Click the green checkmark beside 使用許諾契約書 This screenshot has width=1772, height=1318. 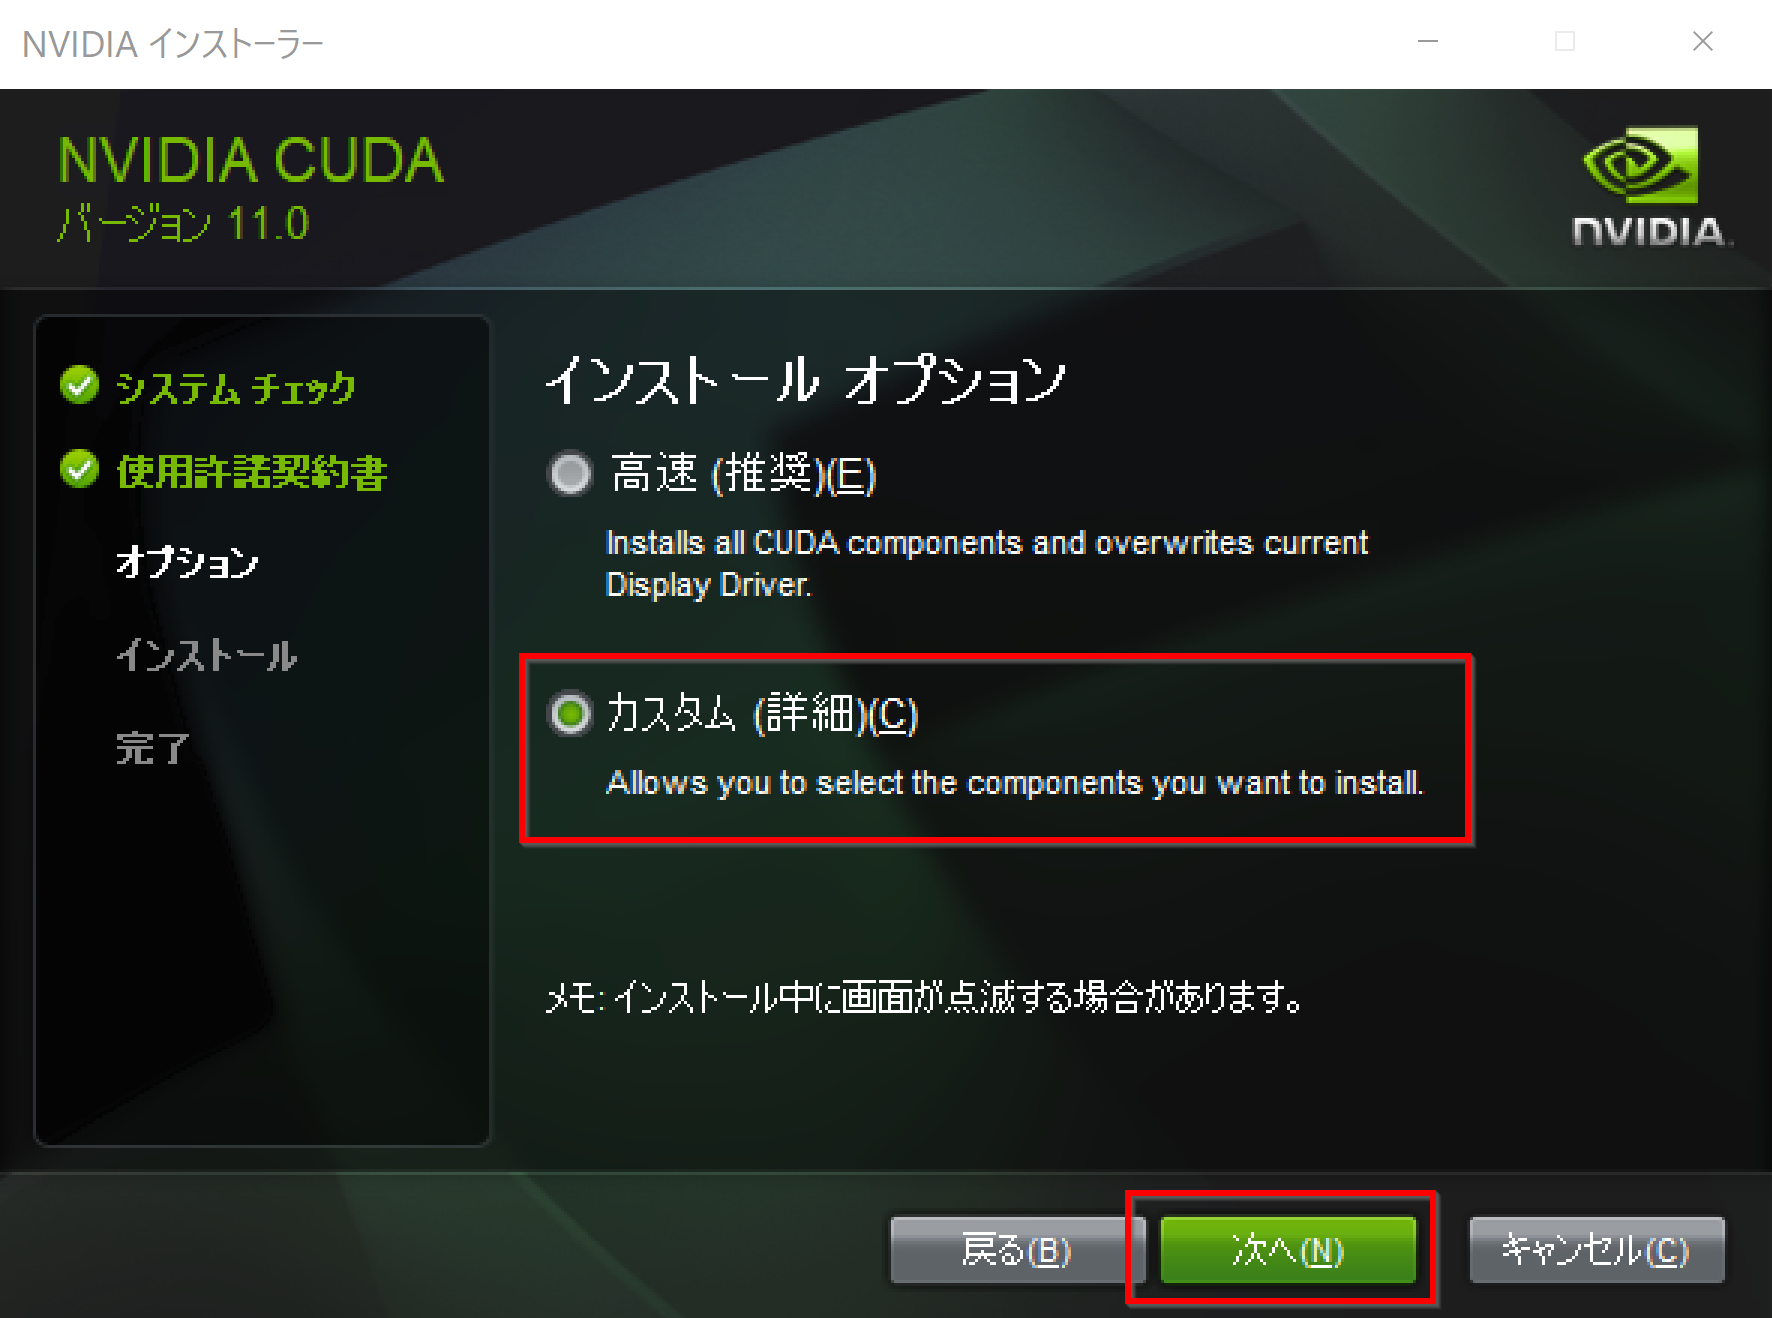(x=79, y=469)
